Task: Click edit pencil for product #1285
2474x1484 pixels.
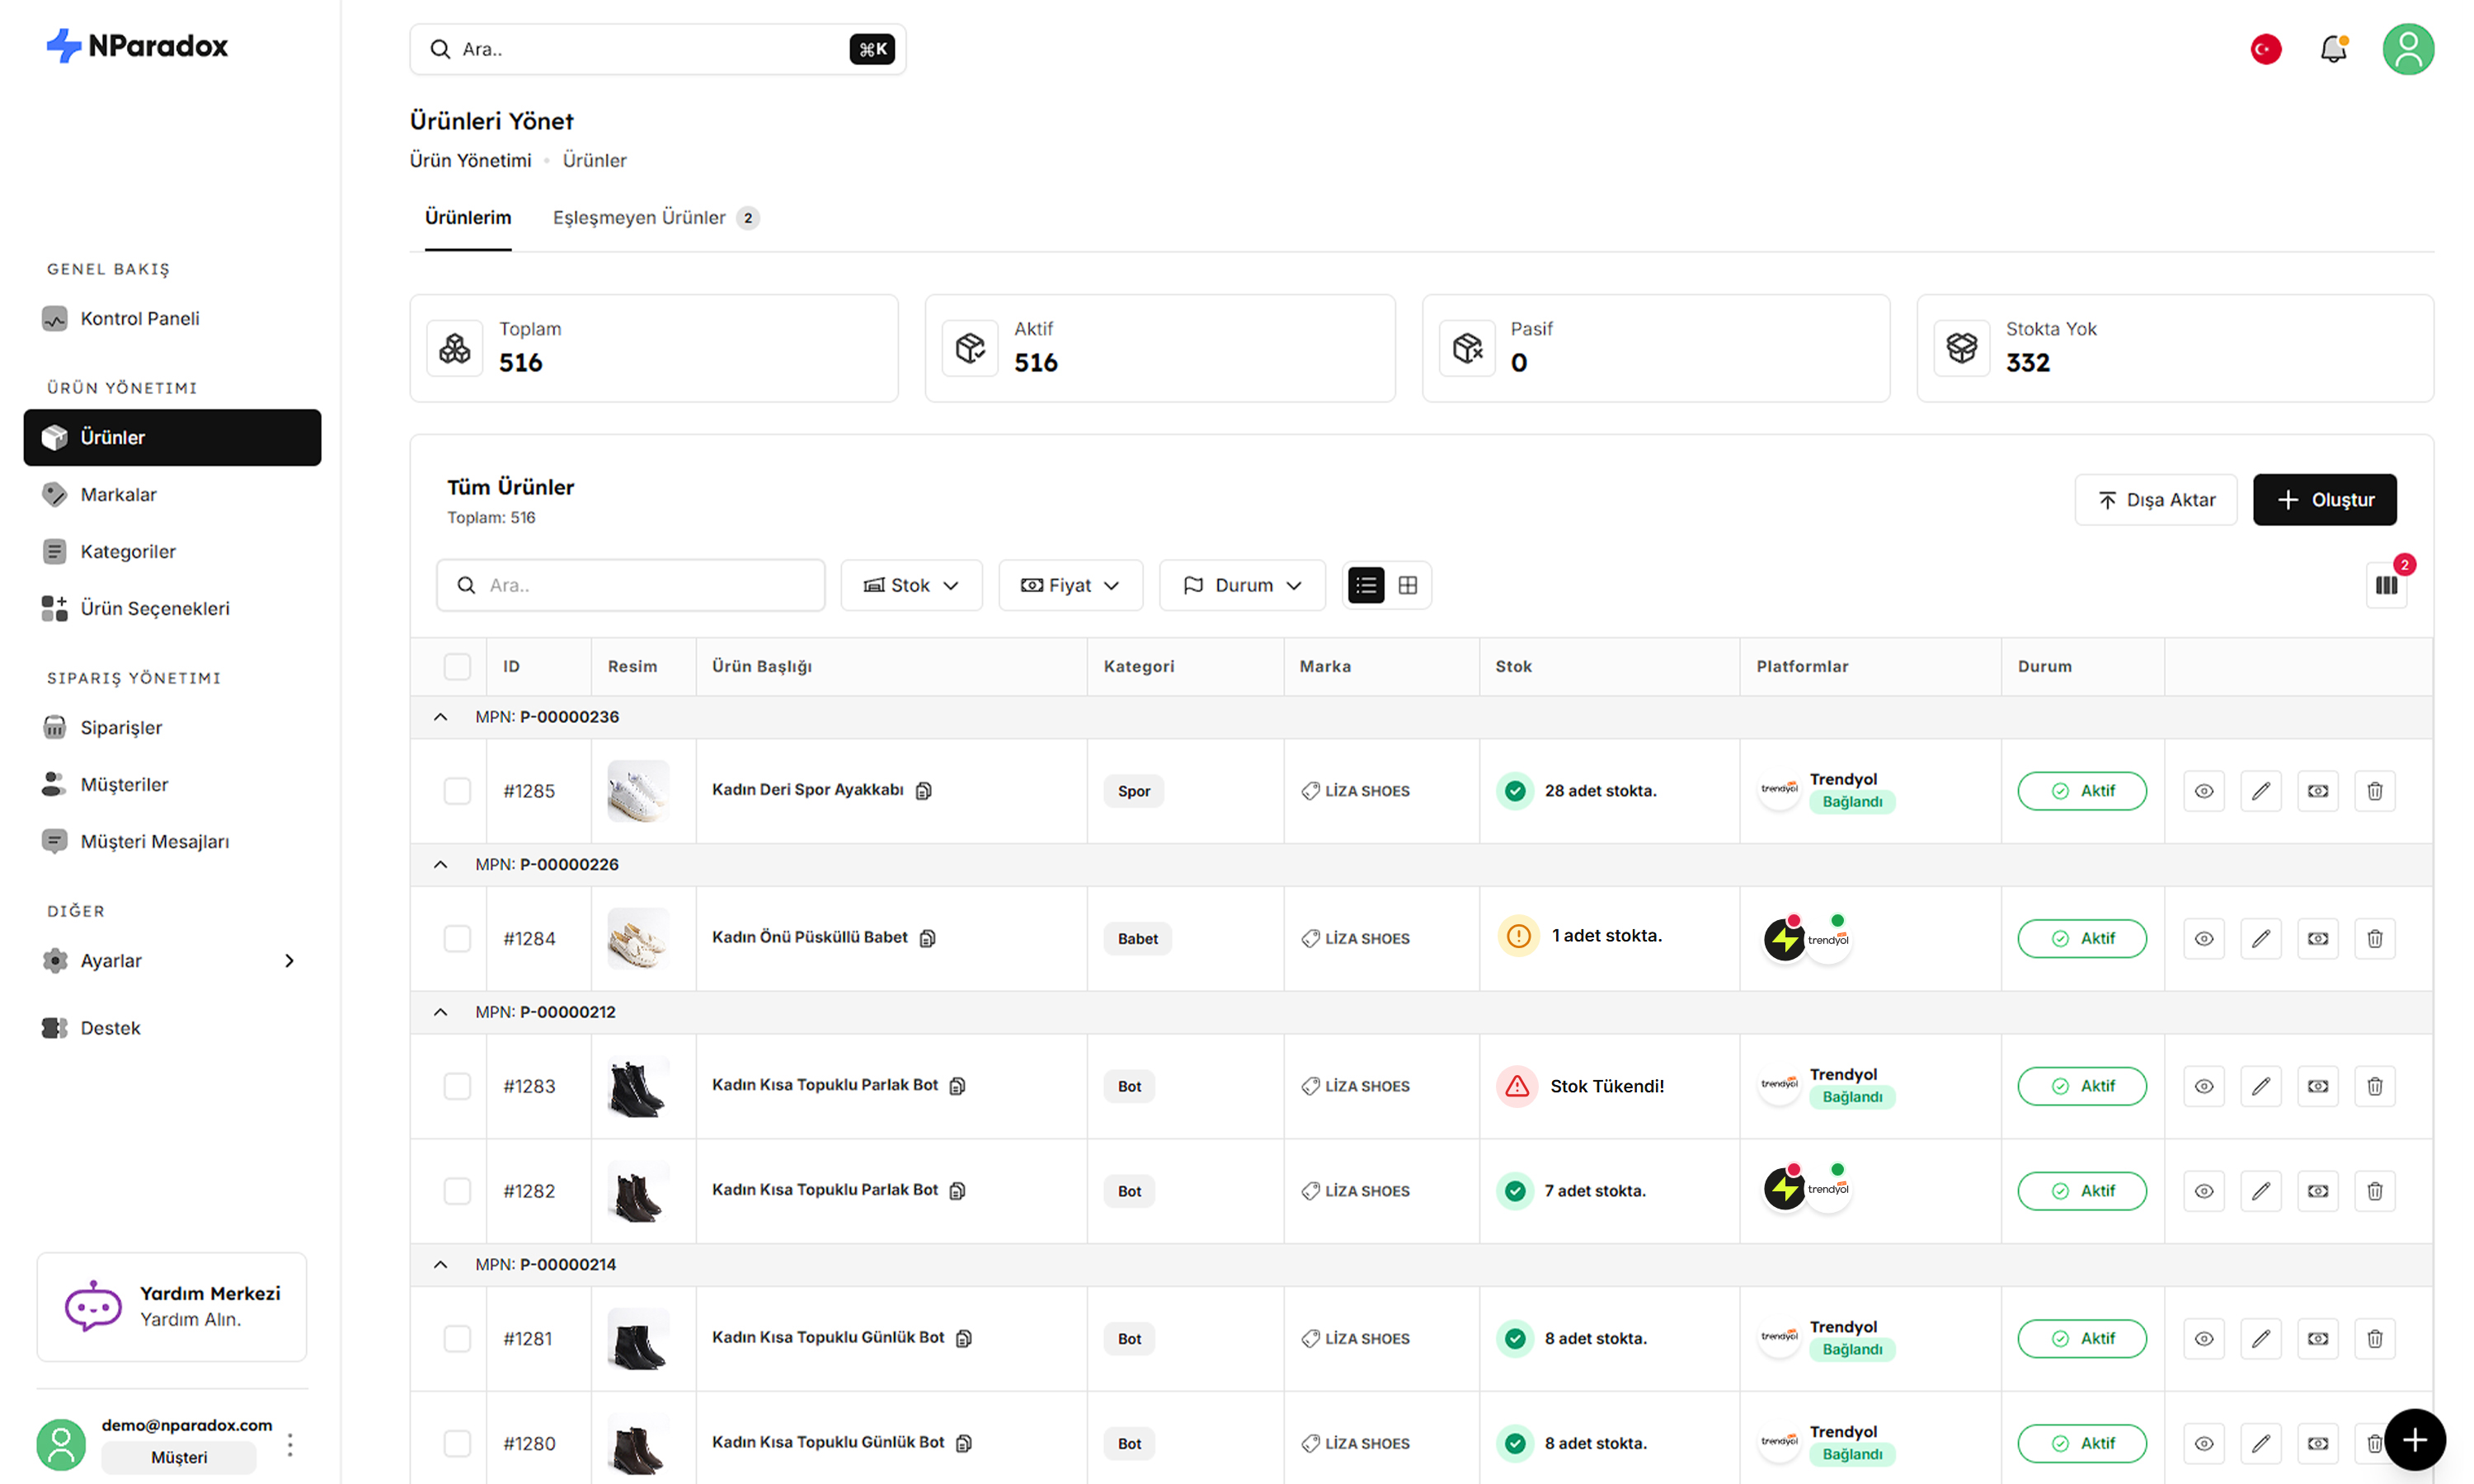Action: pyautogui.click(x=2260, y=791)
